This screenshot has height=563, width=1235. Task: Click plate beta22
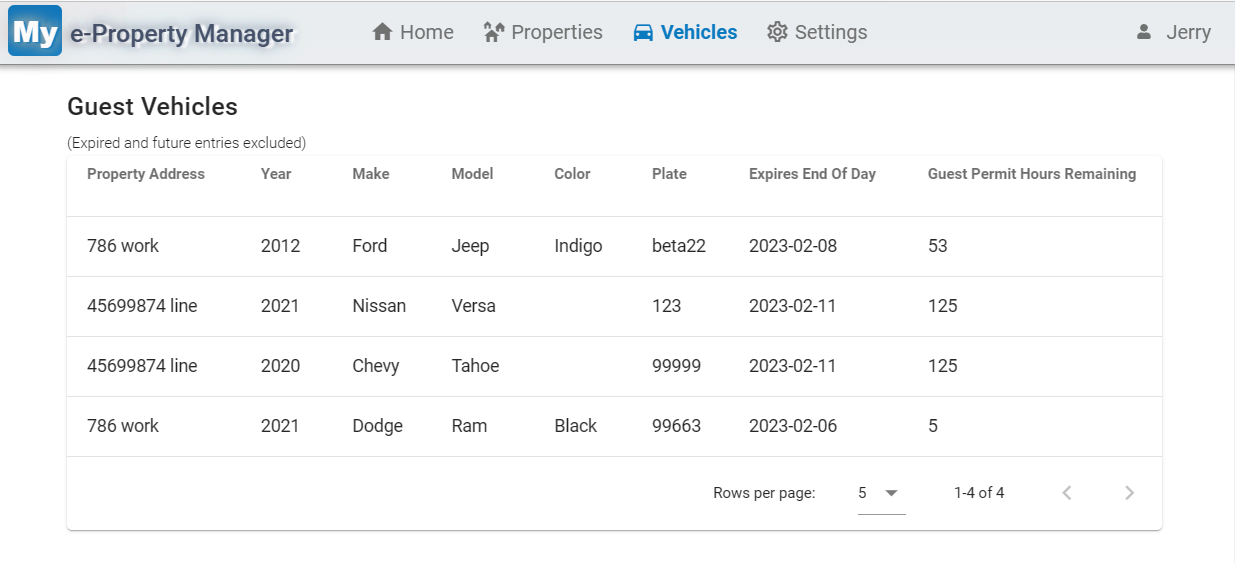point(679,246)
